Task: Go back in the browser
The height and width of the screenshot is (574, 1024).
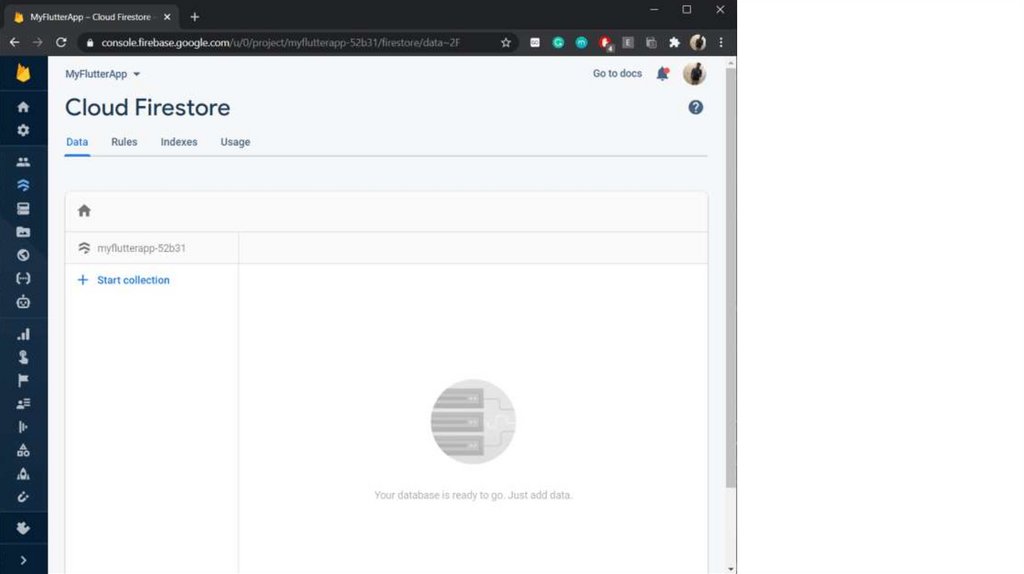Action: 14,42
